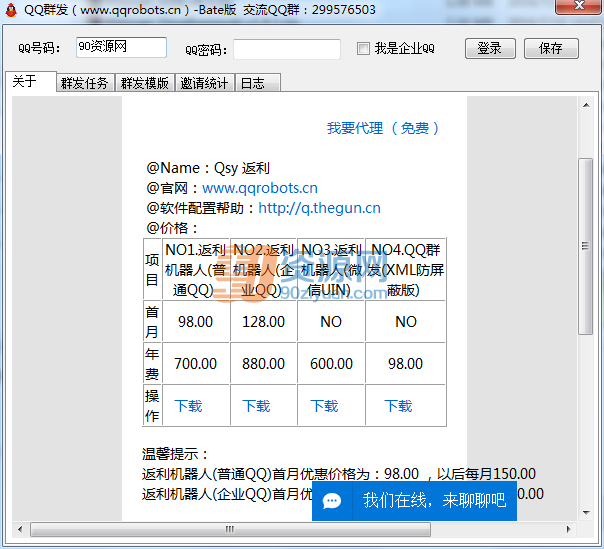Select the 98.00 first-month price in the NO1 column
604x549 pixels.
point(196,322)
